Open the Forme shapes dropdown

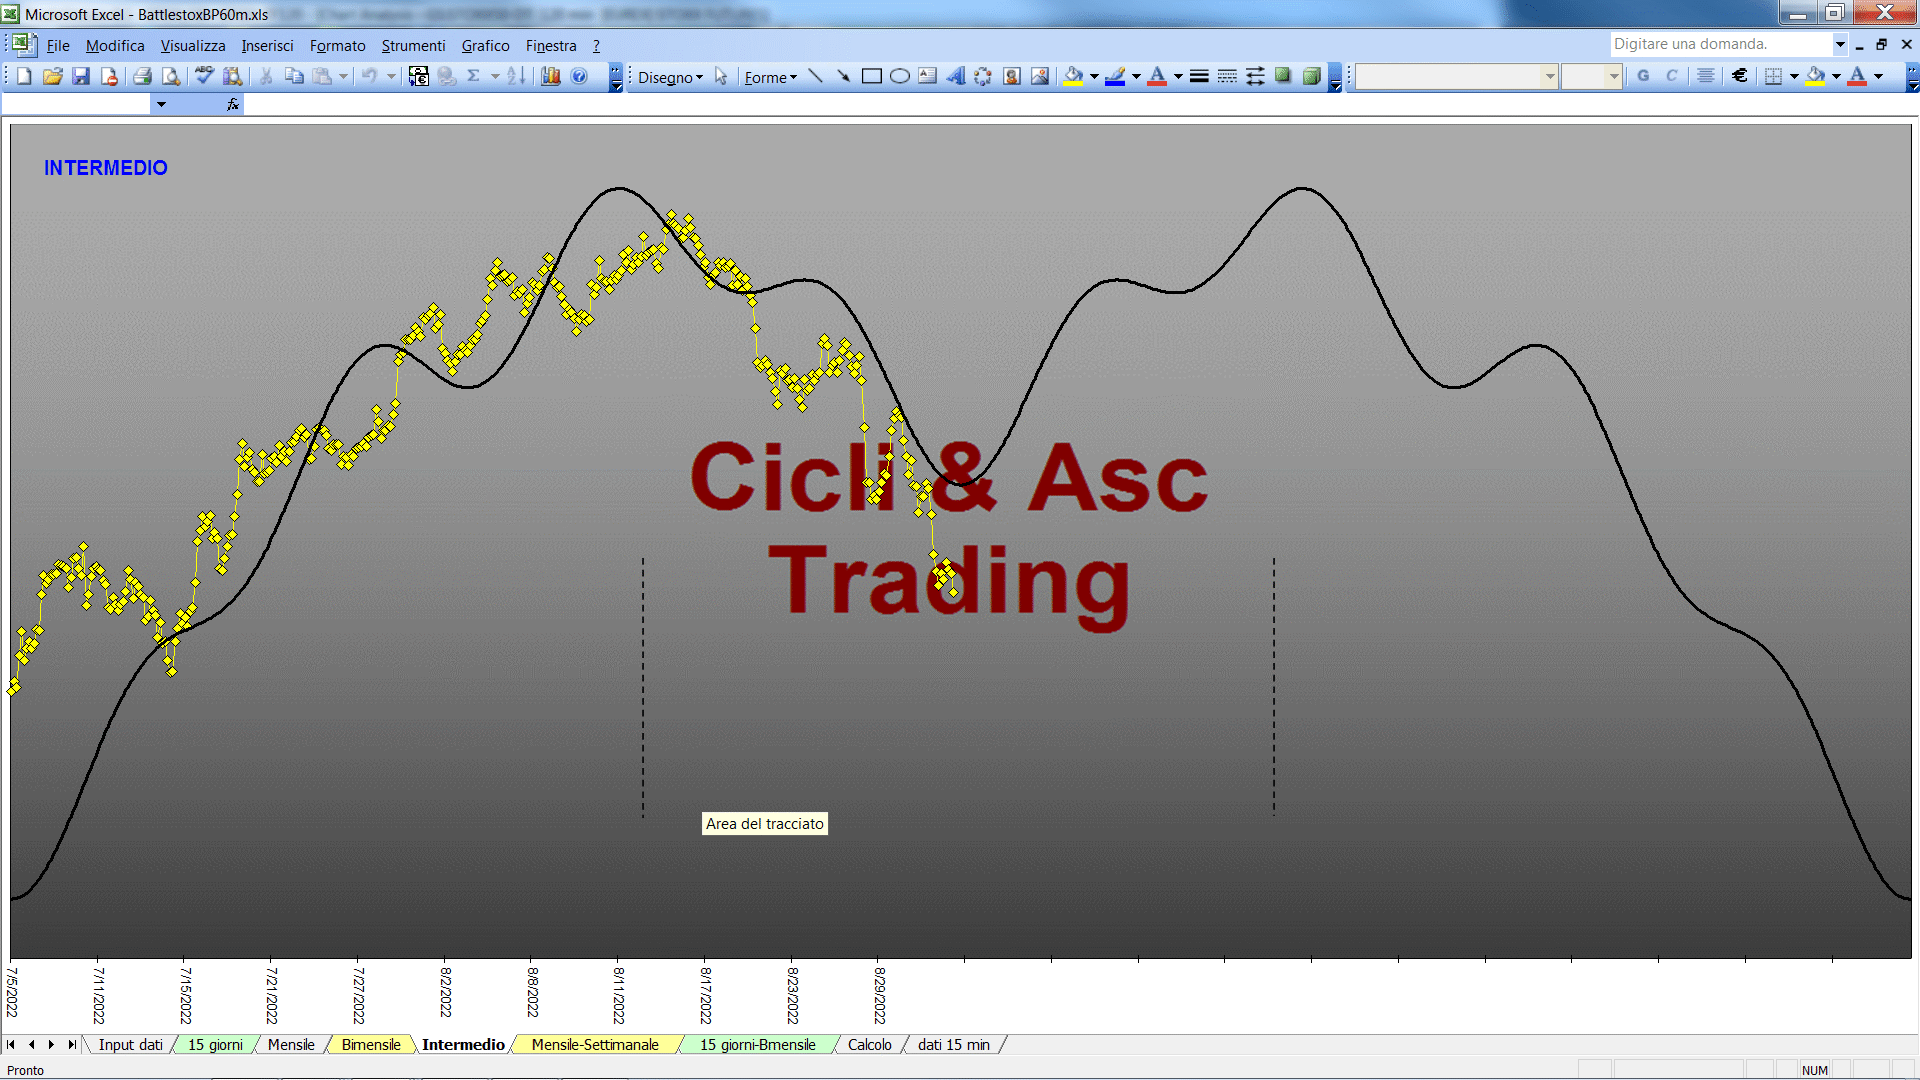[x=770, y=77]
